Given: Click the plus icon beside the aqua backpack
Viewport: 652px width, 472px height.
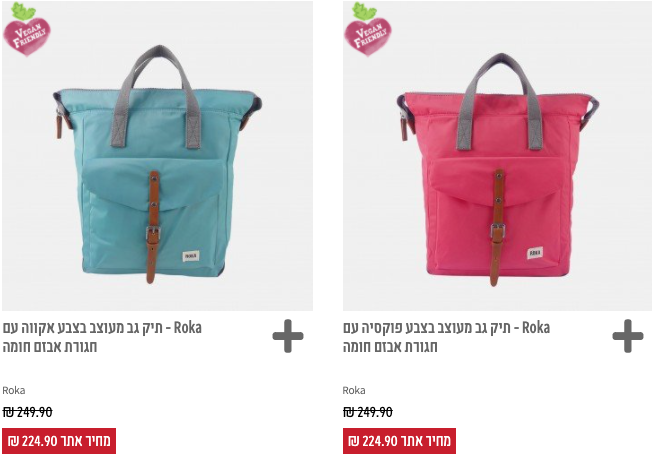Looking at the screenshot, I should coord(288,336).
